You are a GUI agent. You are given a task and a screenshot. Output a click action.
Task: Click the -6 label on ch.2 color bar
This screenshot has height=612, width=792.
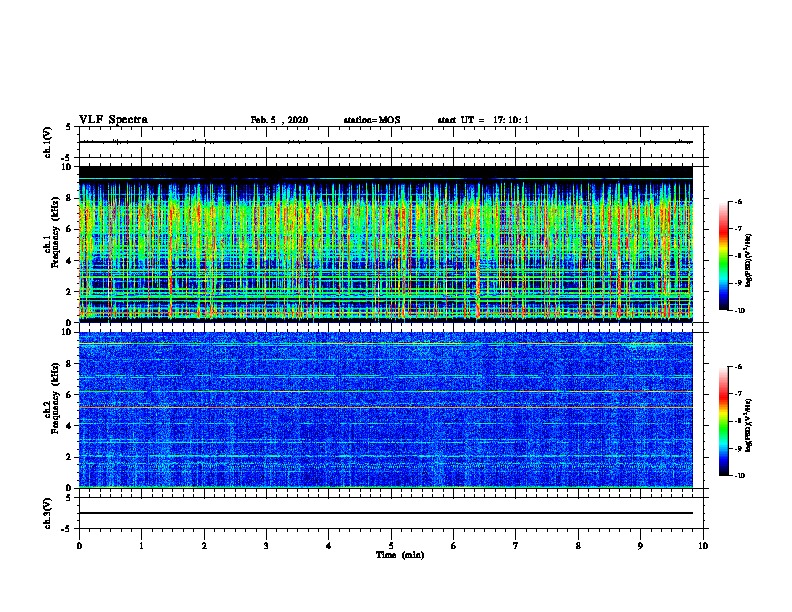pos(737,367)
